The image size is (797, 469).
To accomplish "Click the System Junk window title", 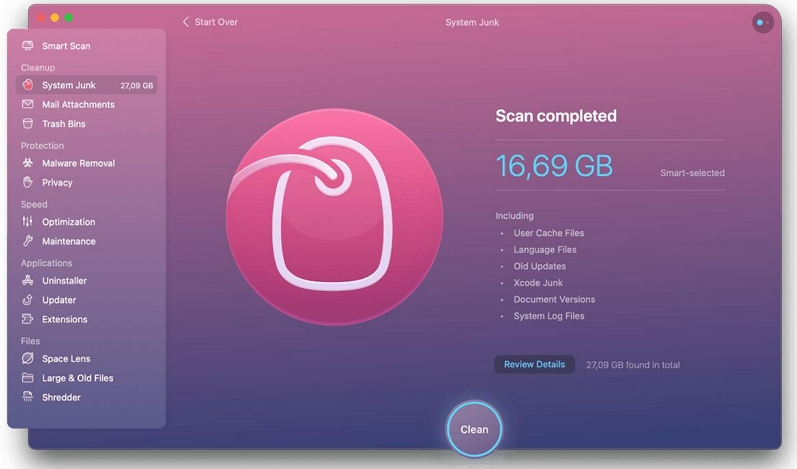I will tap(472, 22).
